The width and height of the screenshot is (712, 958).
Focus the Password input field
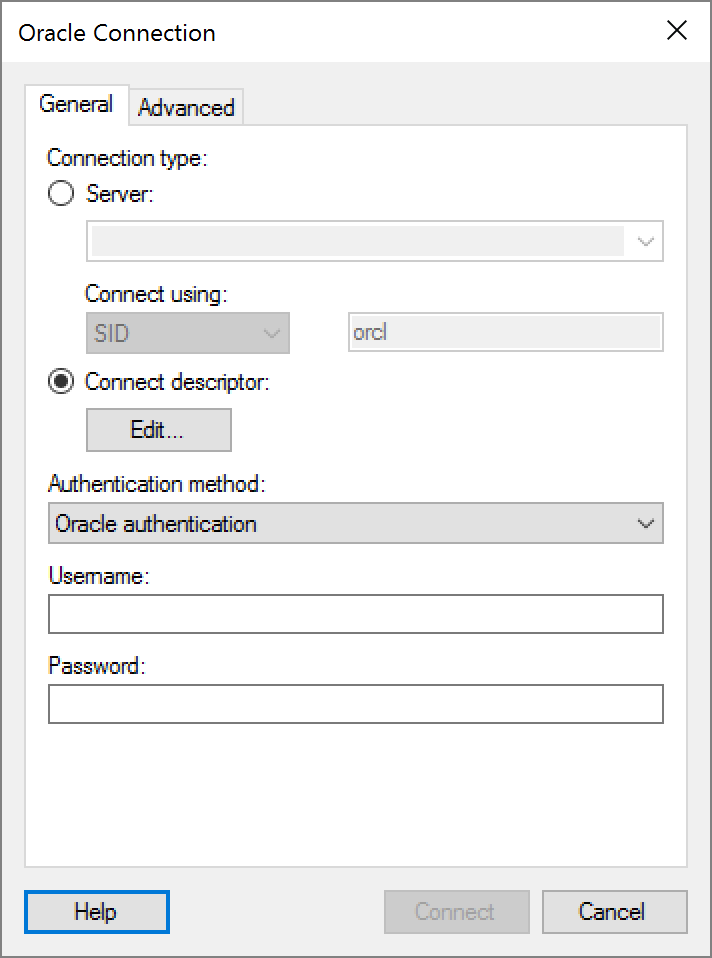point(356,704)
